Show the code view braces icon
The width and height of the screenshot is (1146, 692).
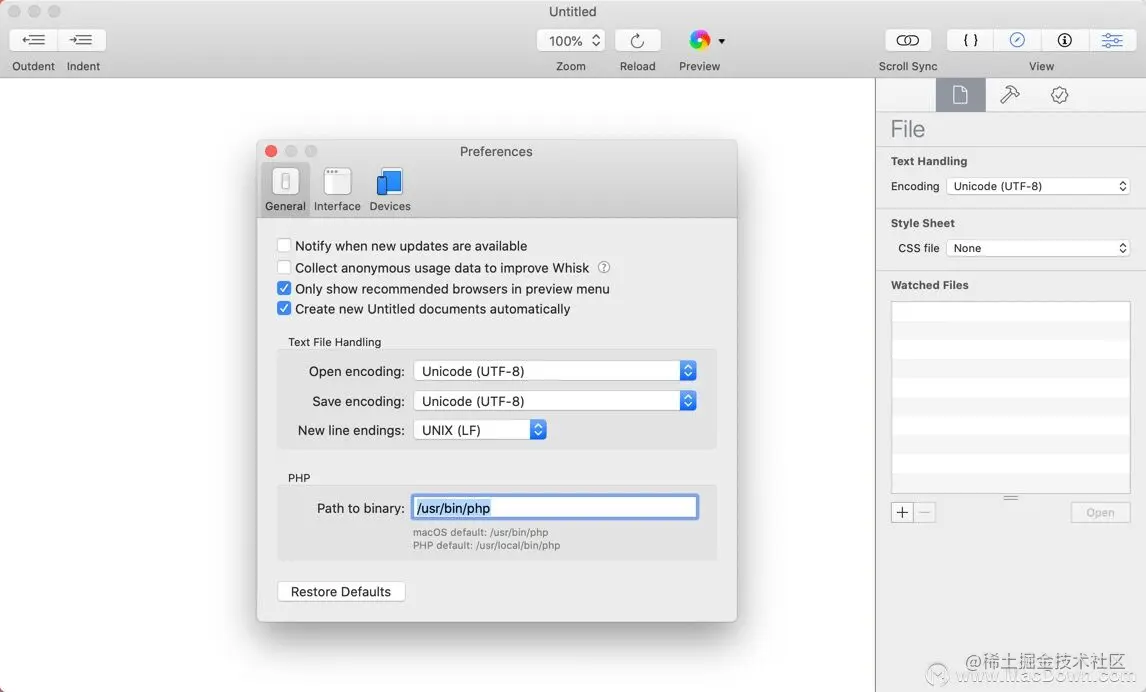pyautogui.click(x=970, y=40)
